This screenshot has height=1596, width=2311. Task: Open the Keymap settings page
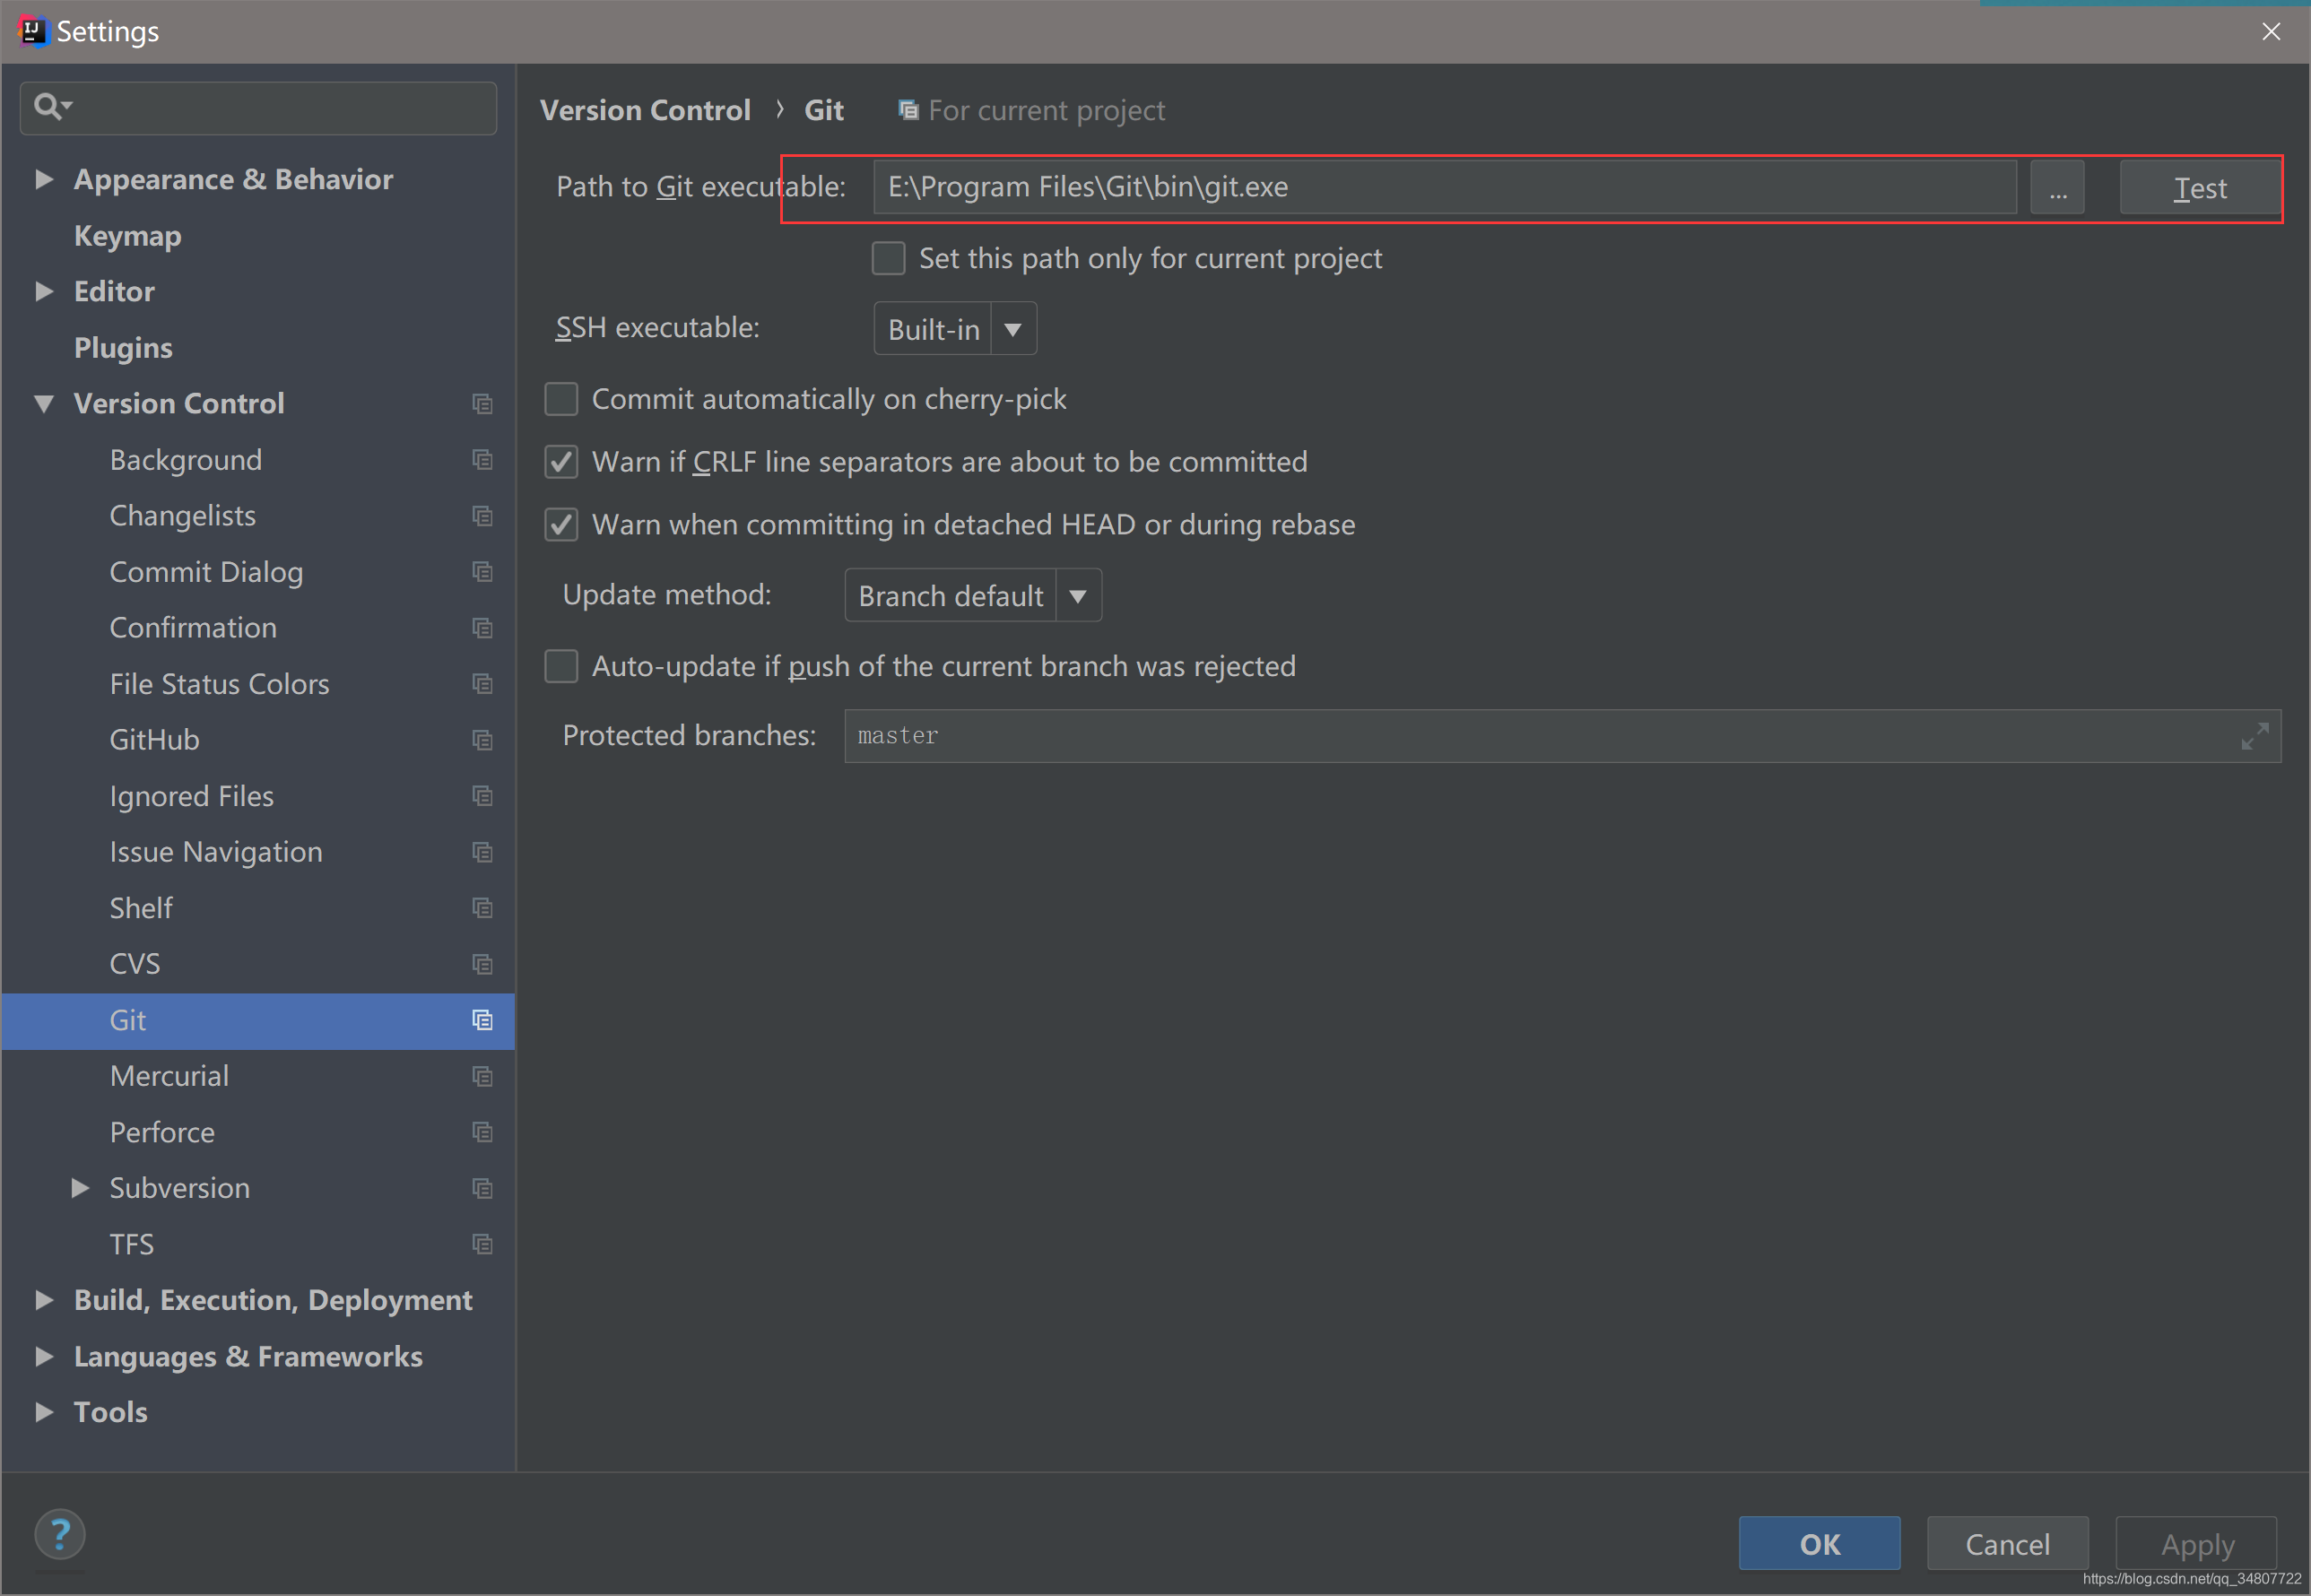[128, 236]
